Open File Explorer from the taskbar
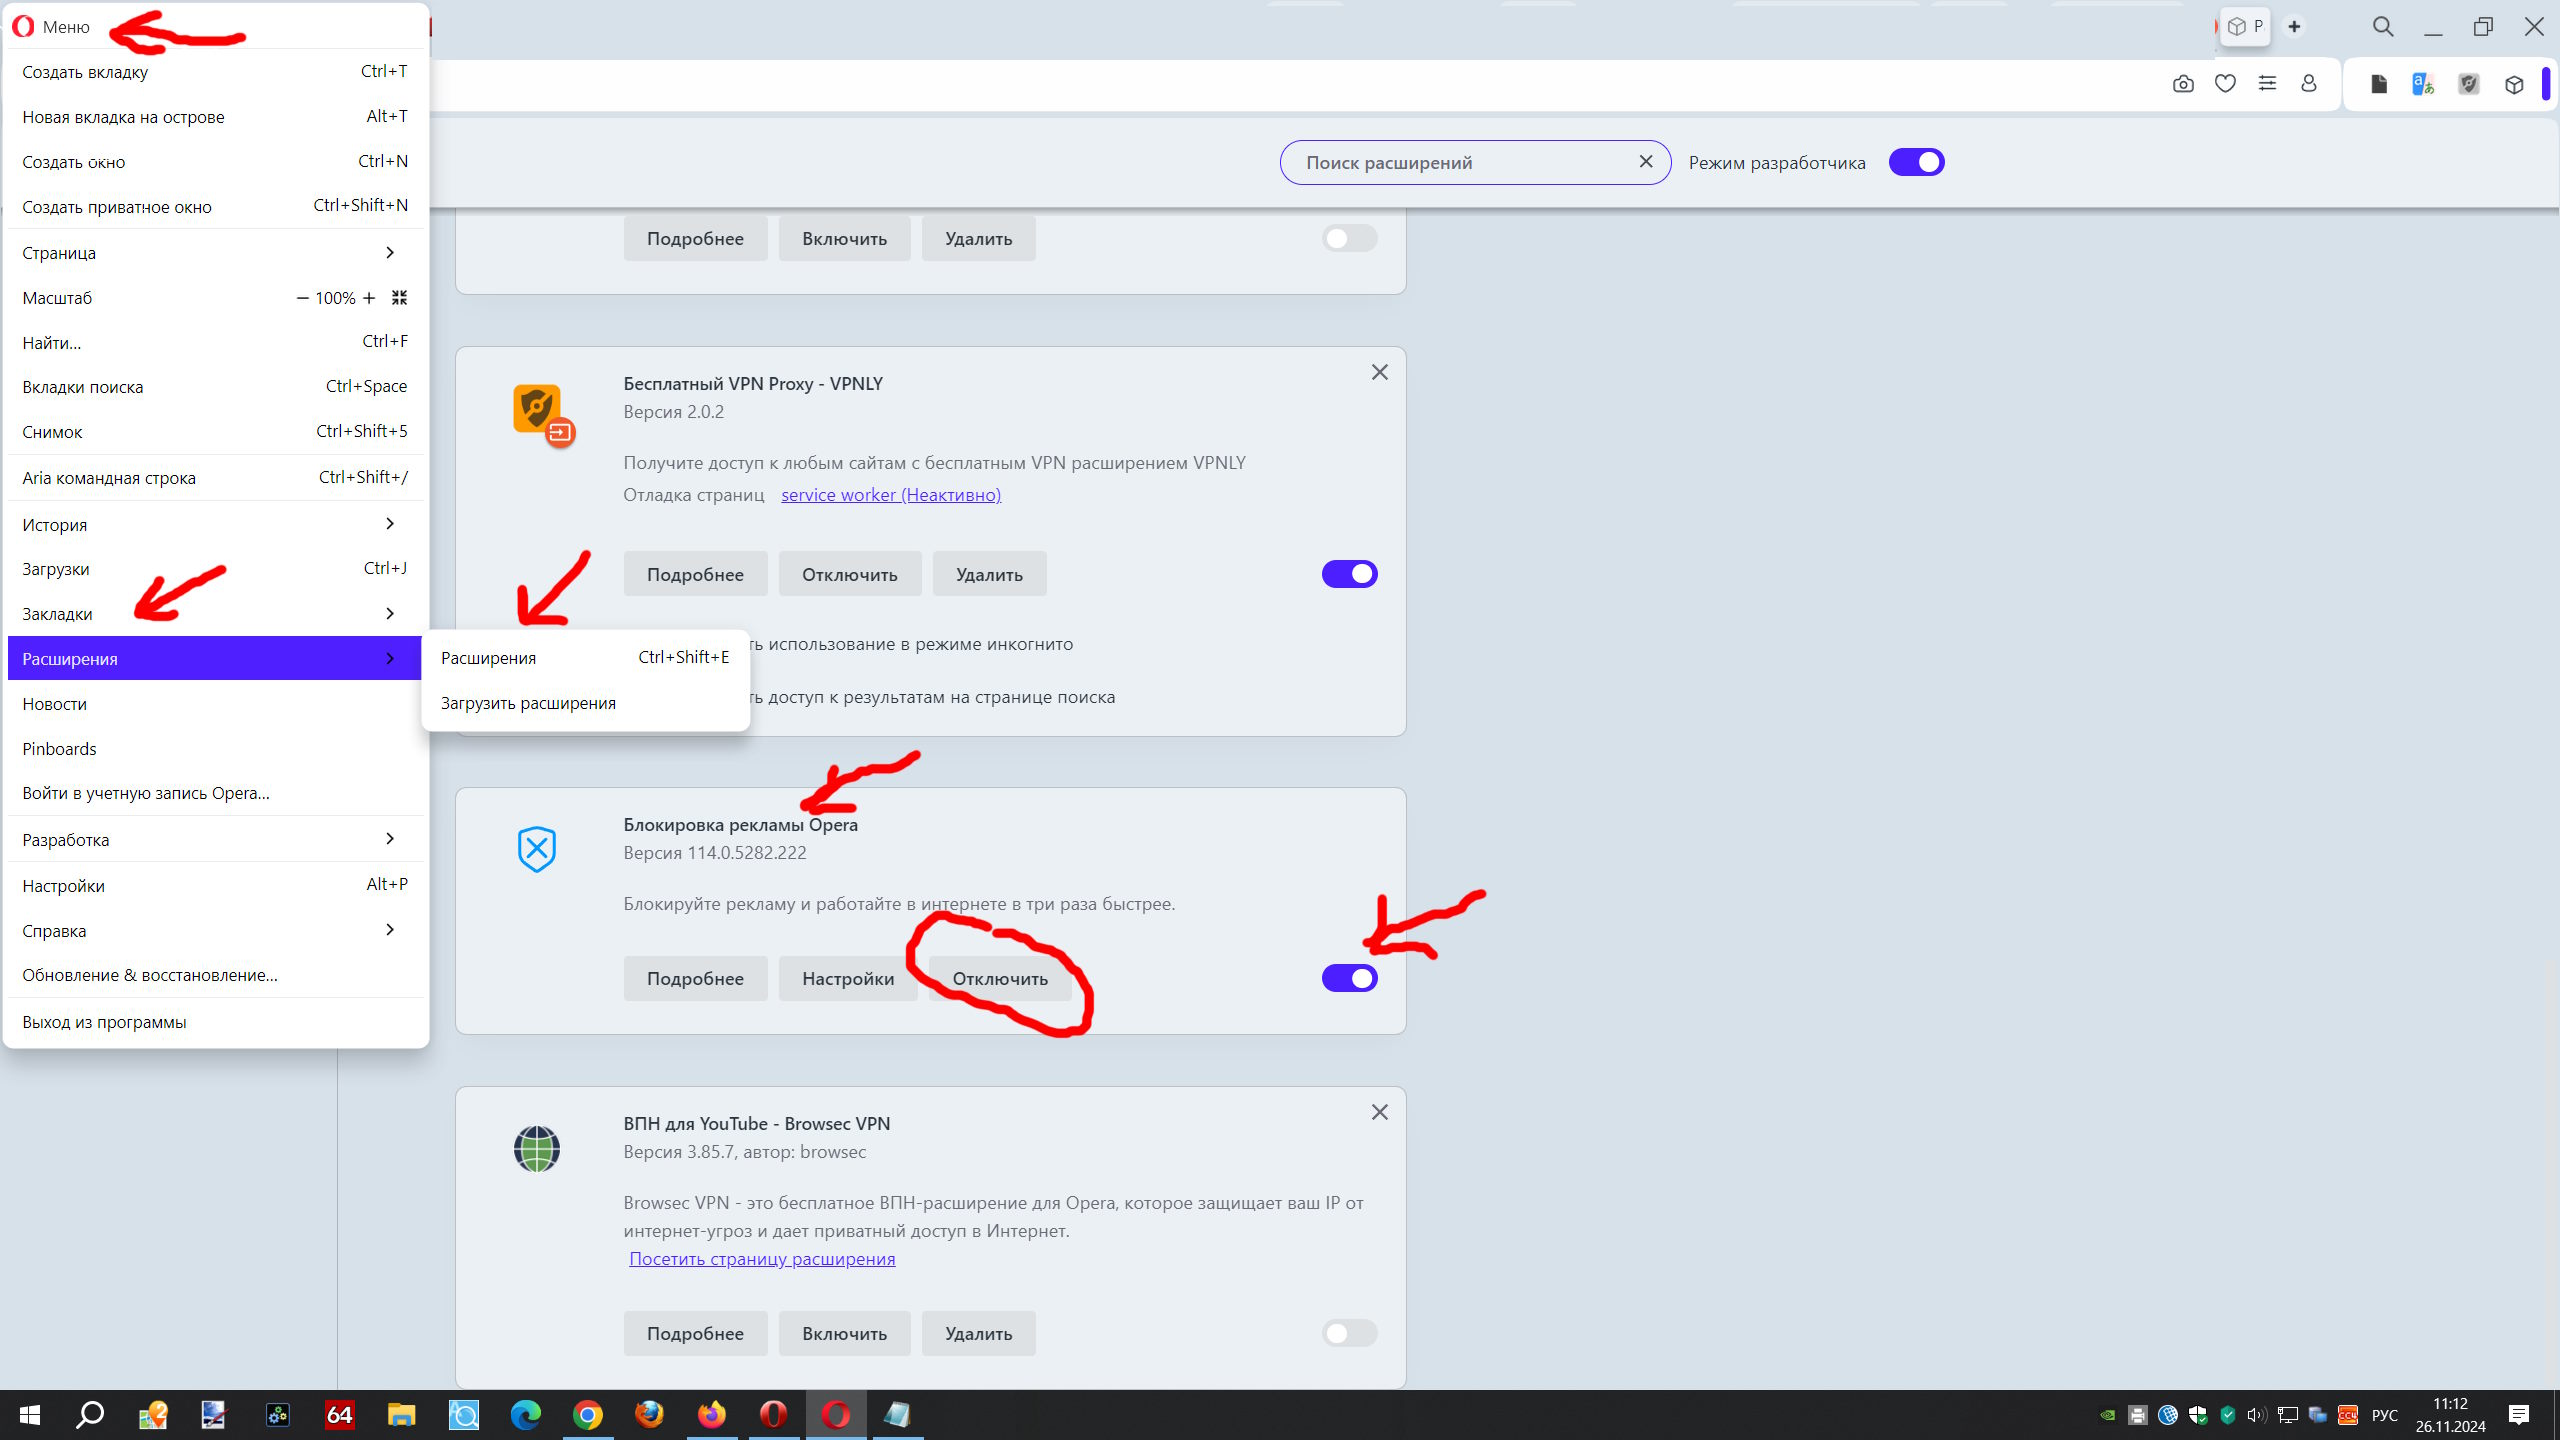2560x1440 pixels. point(401,1415)
